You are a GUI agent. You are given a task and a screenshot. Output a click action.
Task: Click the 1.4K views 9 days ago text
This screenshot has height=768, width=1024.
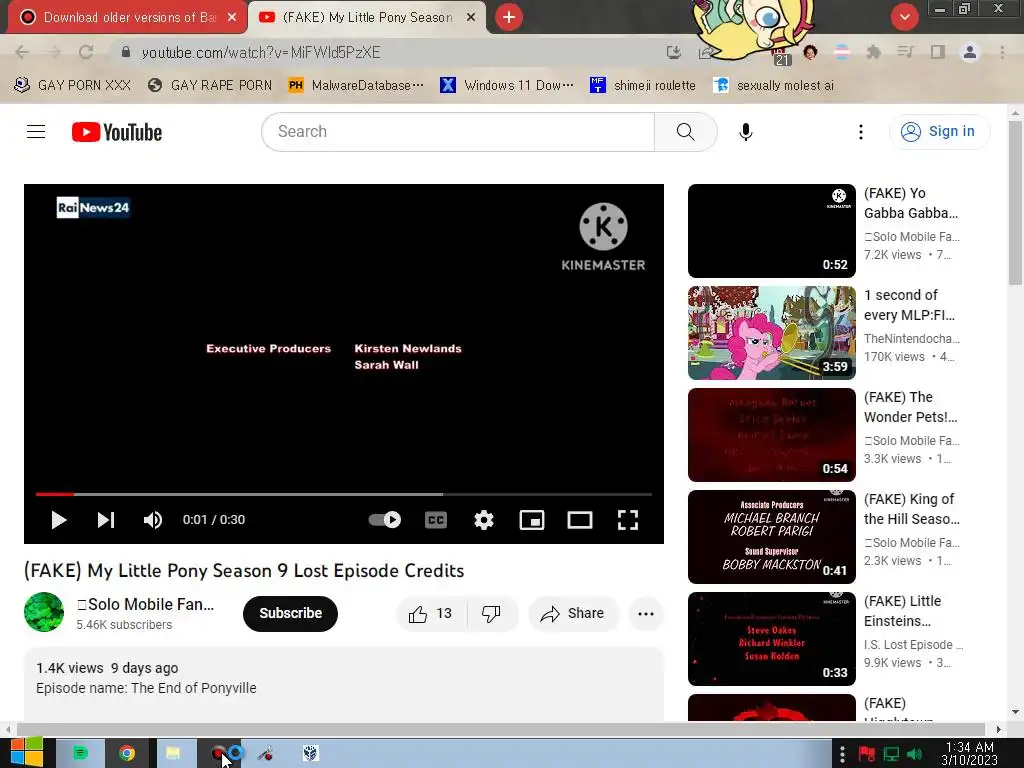point(107,668)
